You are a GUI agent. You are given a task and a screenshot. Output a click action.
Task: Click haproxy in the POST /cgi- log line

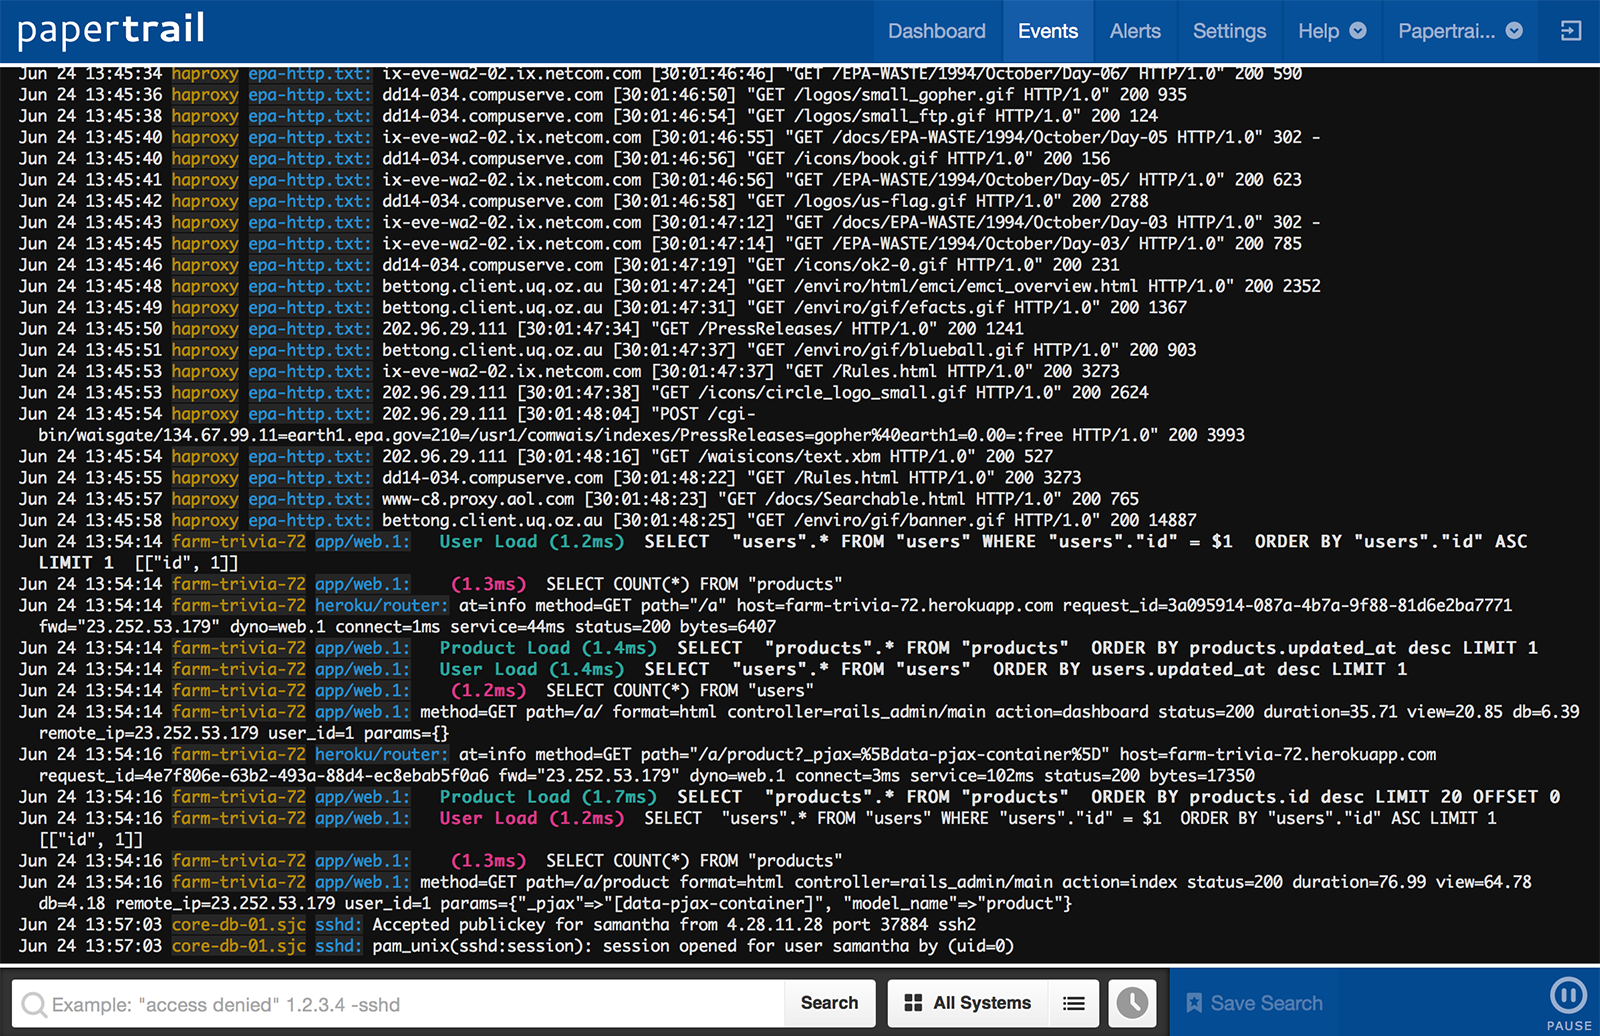205,414
